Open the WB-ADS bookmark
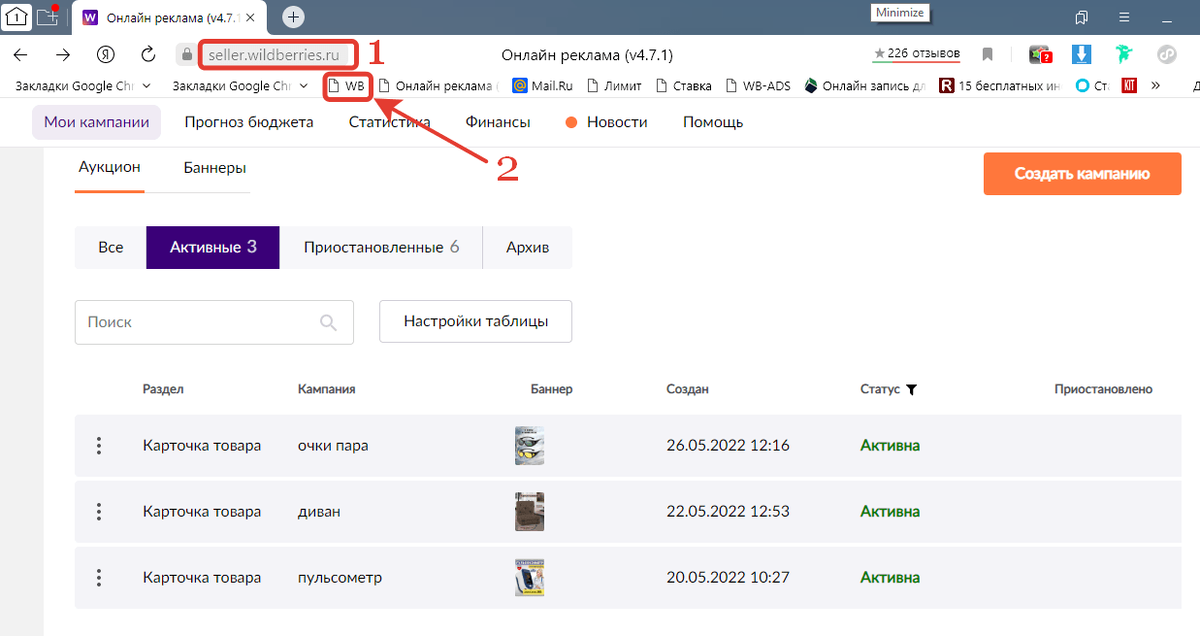Image resolution: width=1200 pixels, height=636 pixels. (x=758, y=86)
